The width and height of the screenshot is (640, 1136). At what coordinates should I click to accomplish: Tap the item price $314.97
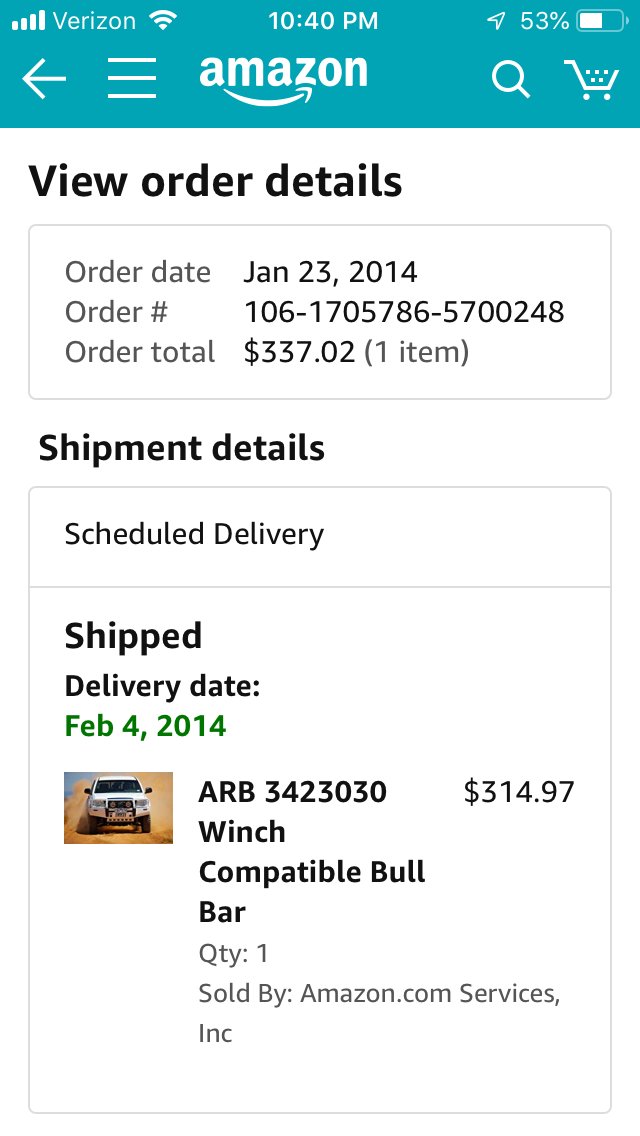tap(519, 792)
